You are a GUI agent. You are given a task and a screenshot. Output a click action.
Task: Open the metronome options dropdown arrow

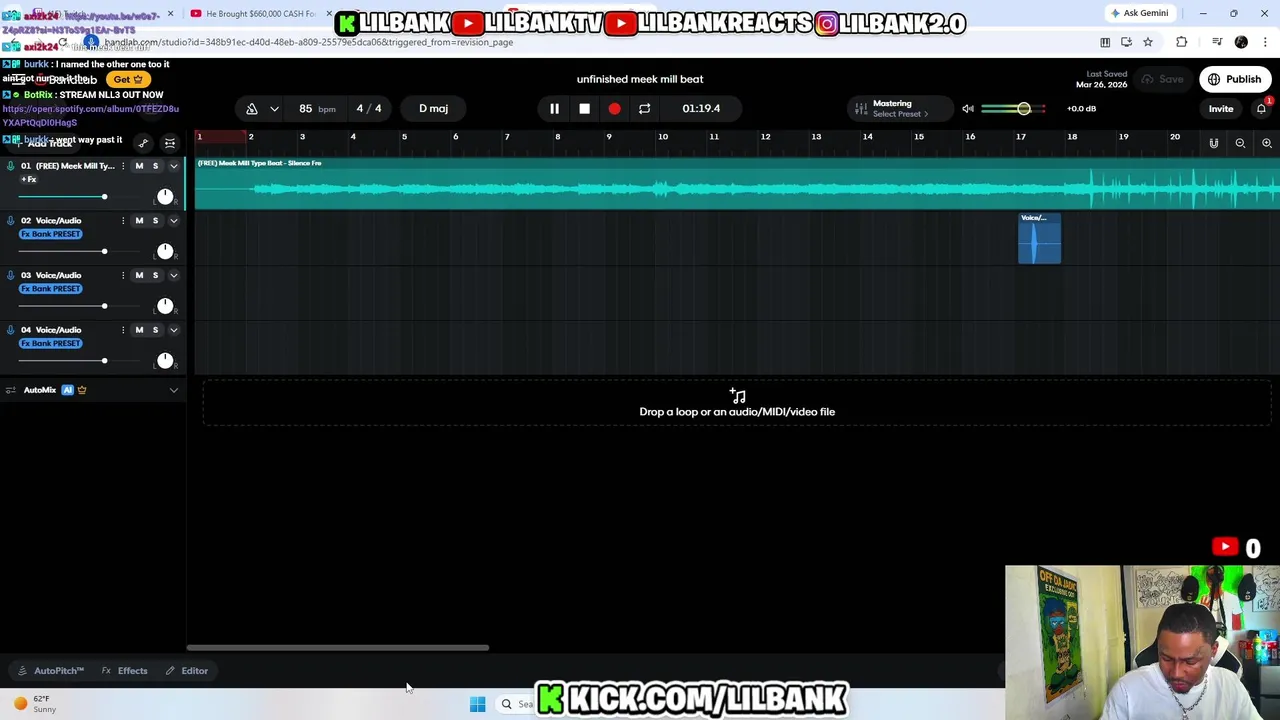pos(274,108)
